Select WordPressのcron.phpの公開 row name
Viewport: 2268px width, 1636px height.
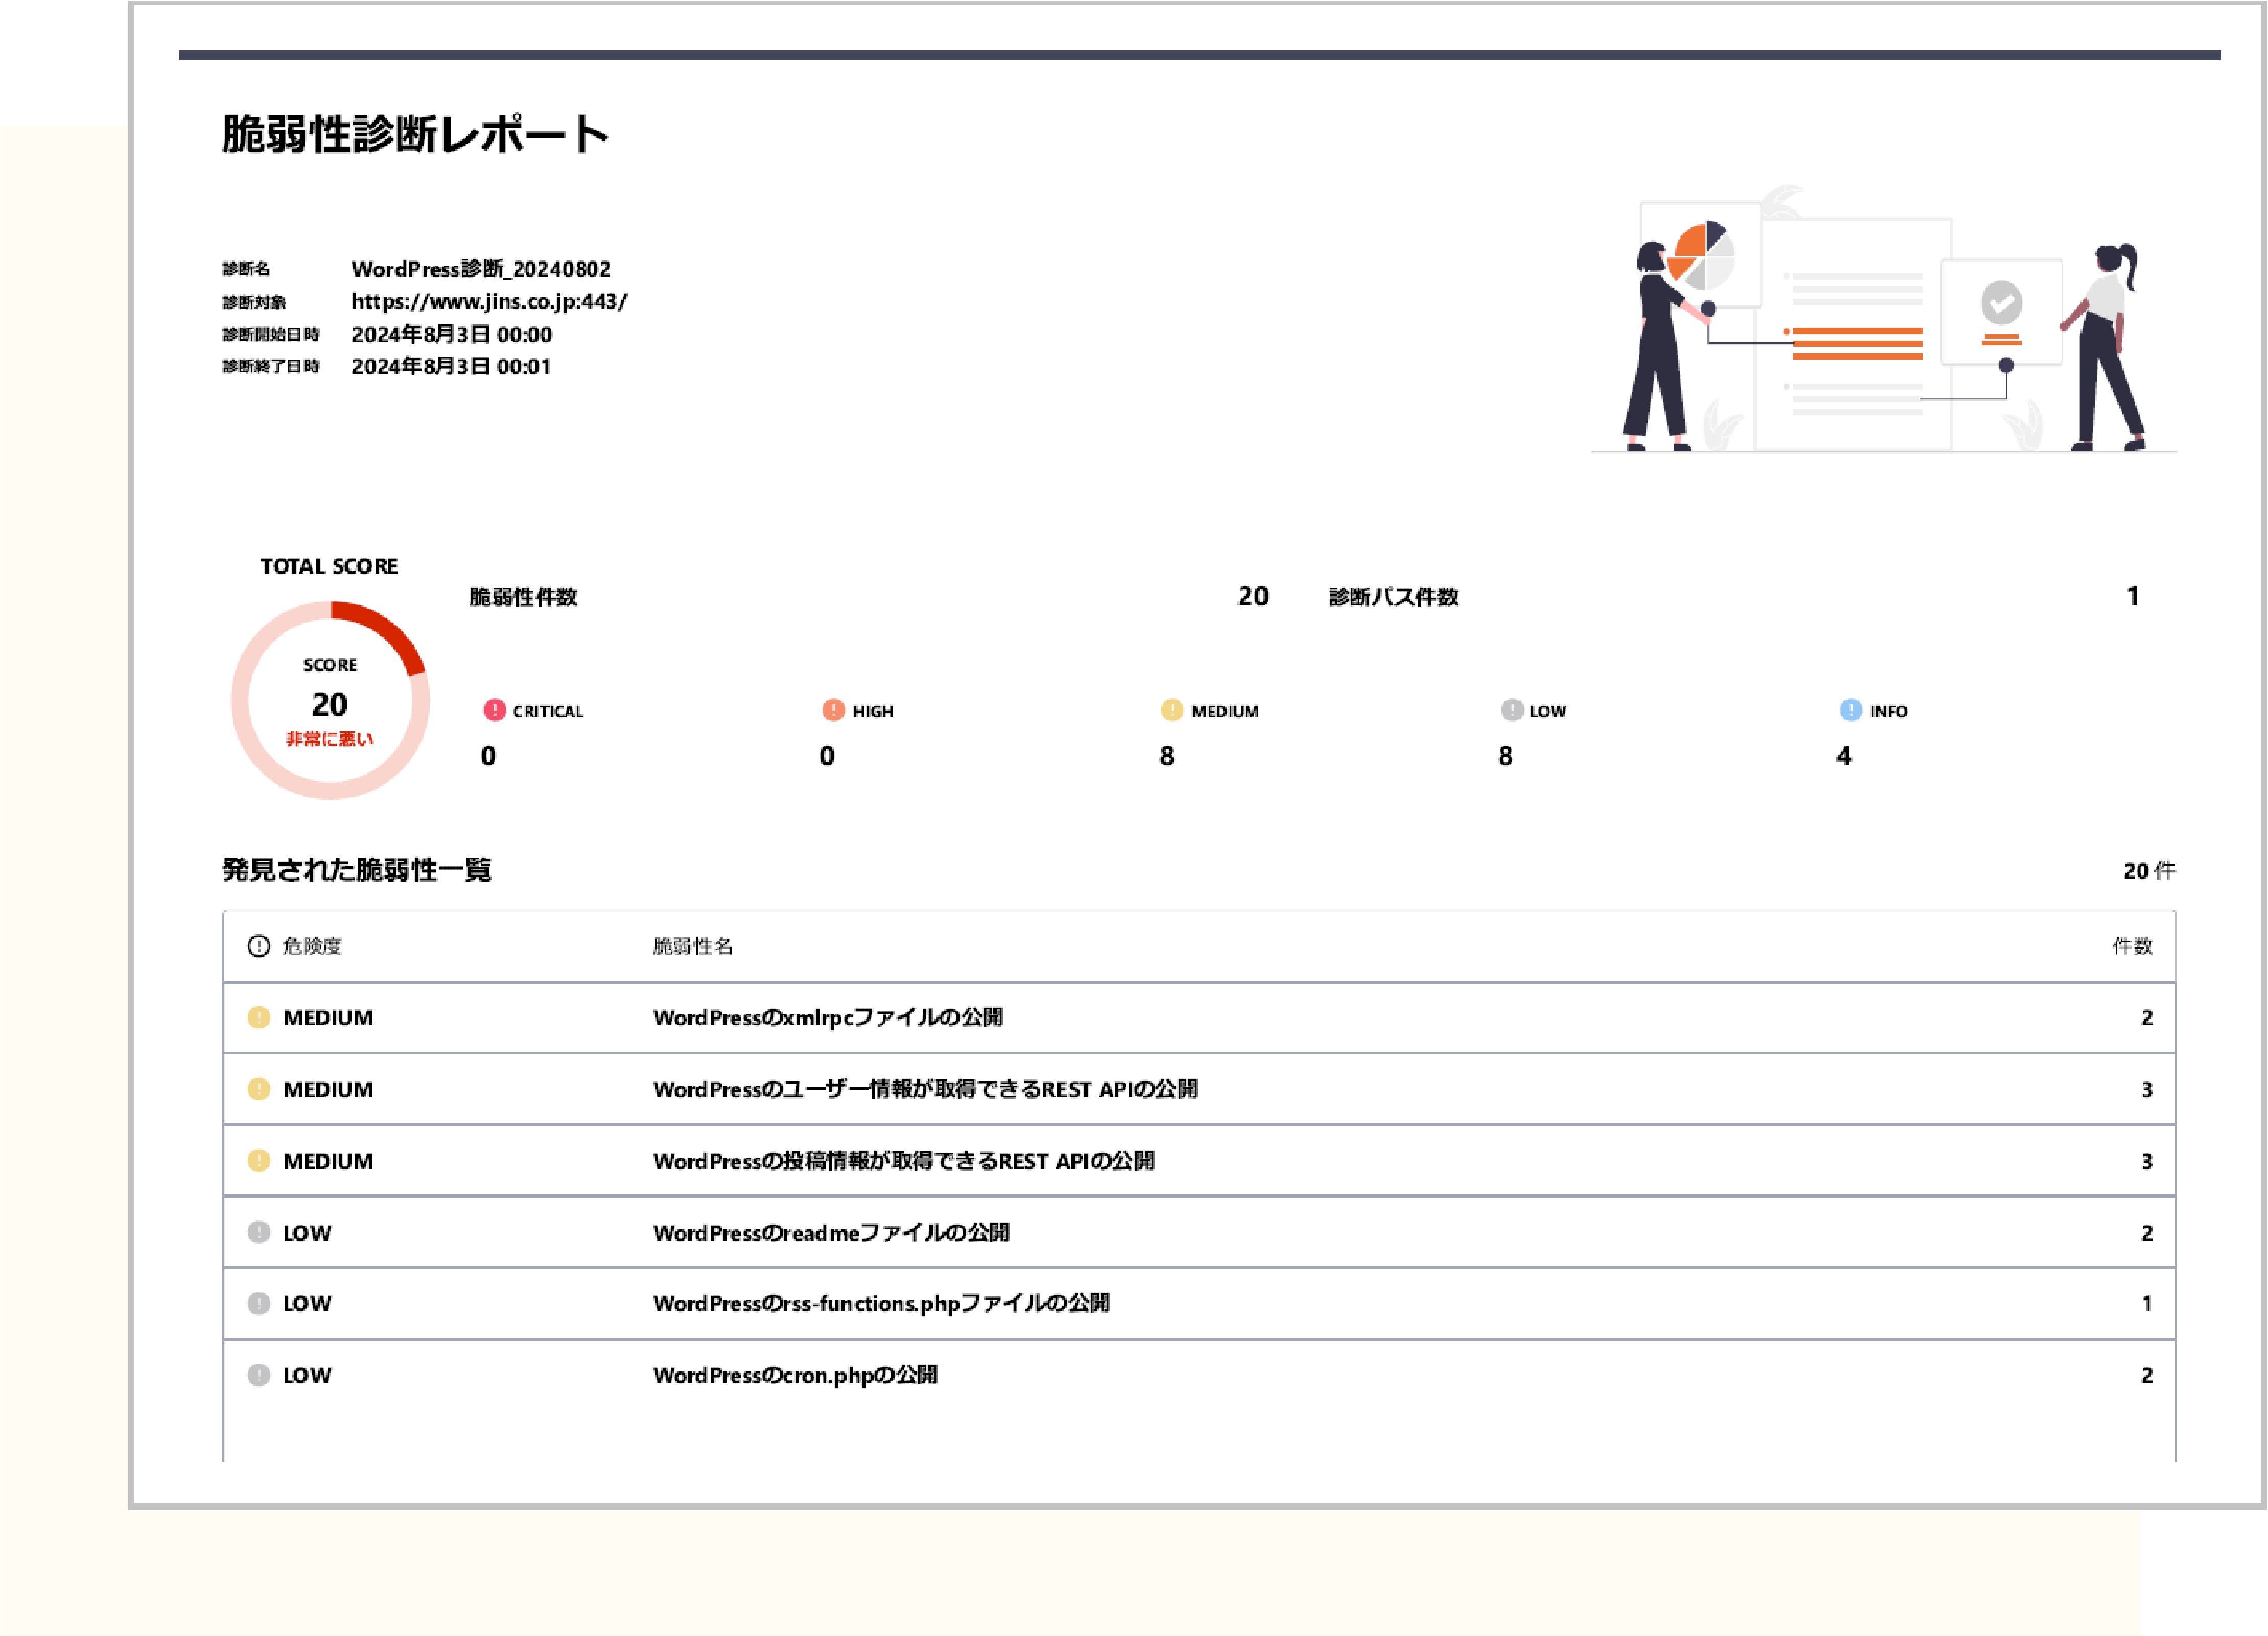[795, 1375]
